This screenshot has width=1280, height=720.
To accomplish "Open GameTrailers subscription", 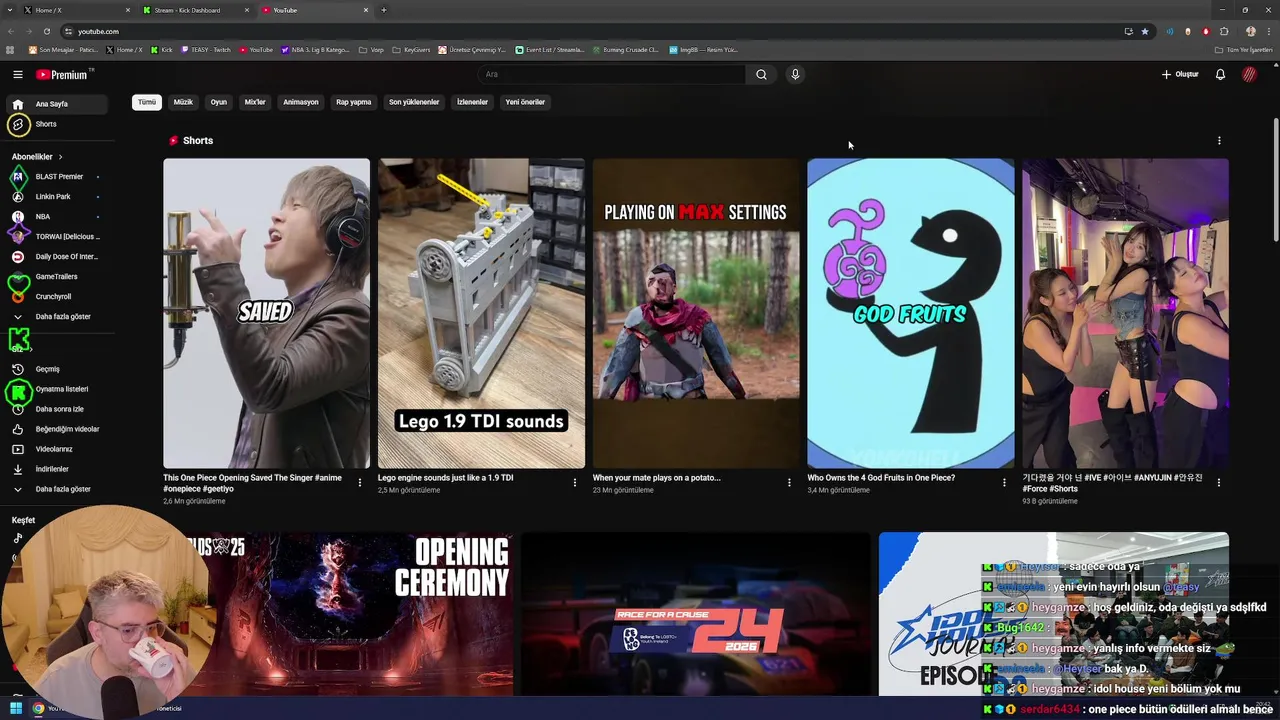I will point(57,276).
